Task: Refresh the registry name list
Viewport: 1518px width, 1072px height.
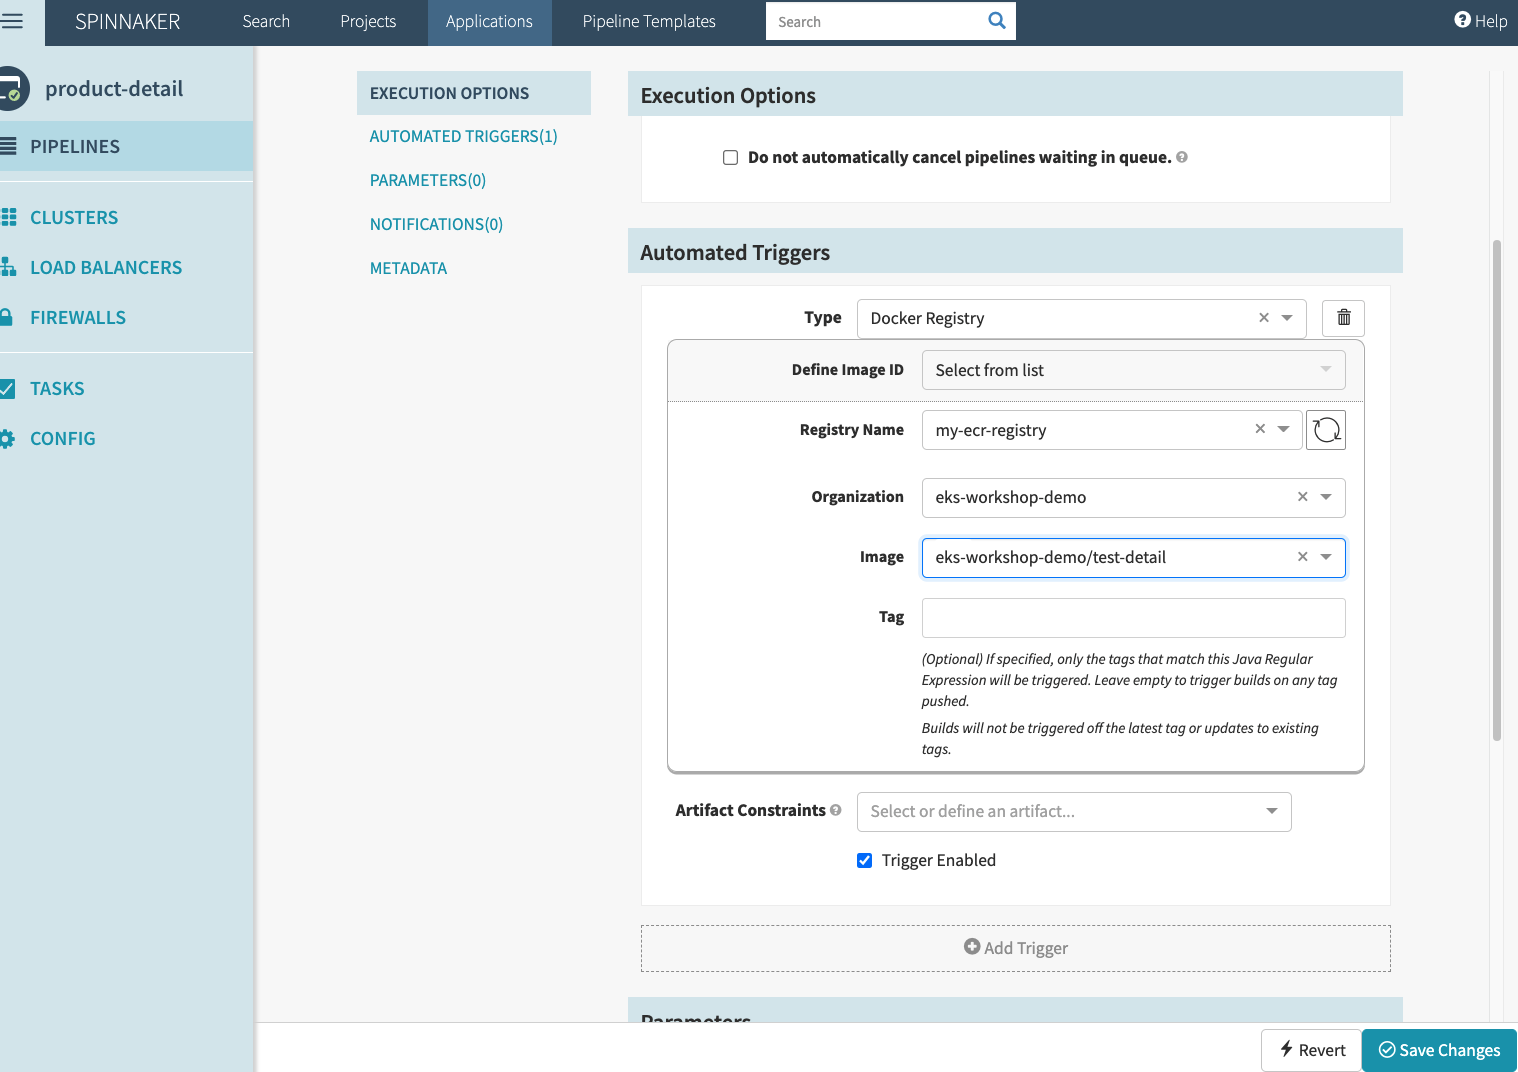Action: (x=1326, y=430)
